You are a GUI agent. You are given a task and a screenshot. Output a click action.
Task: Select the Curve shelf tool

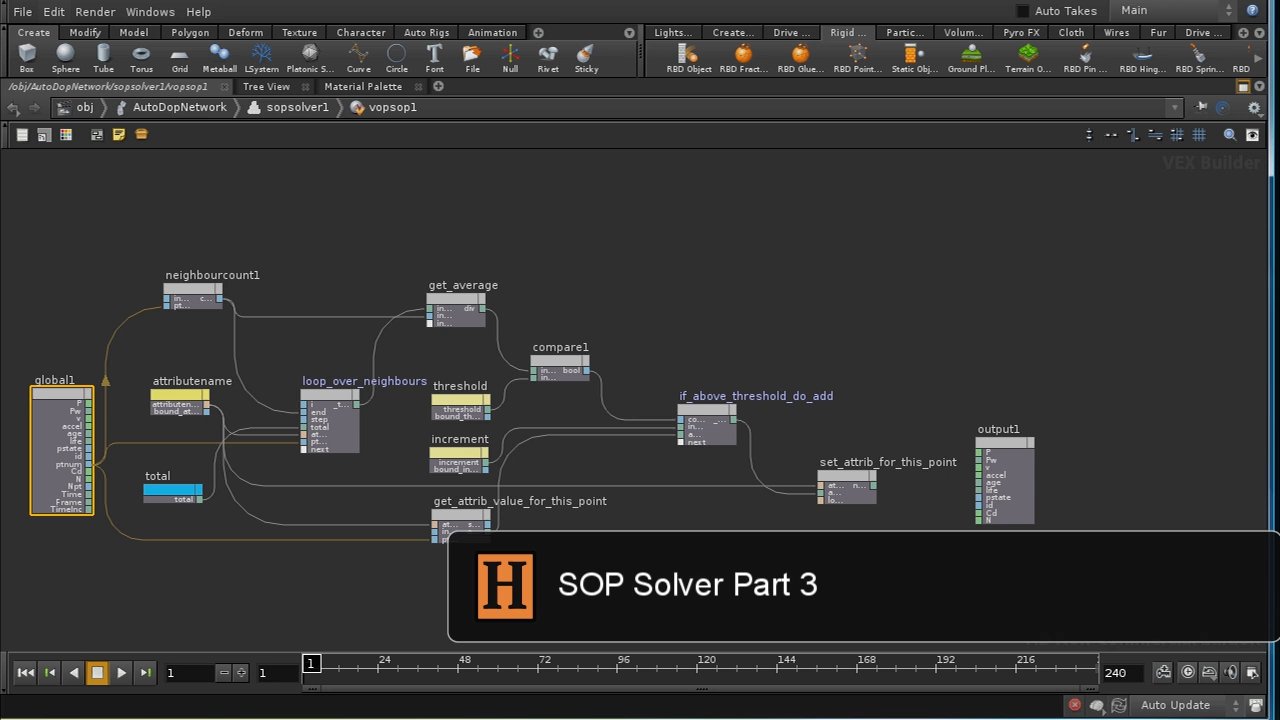point(358,58)
